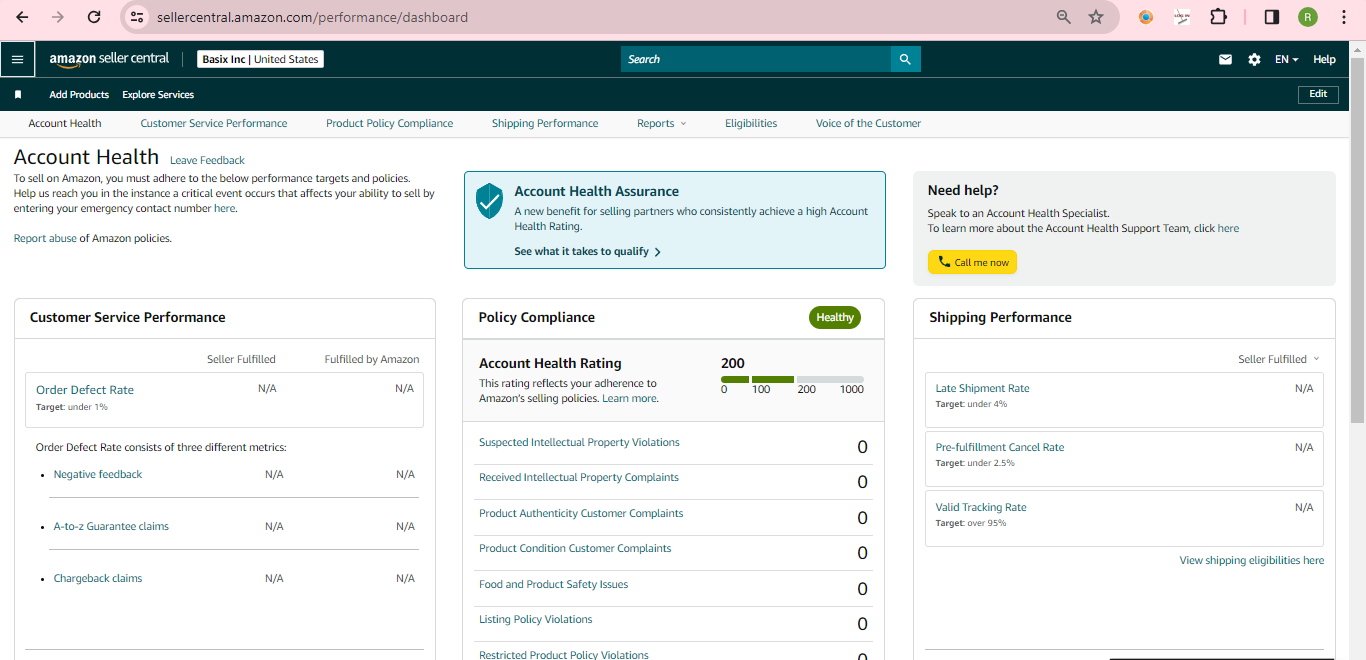1366x660 pixels.
Task: Open messages via the envelope icon
Action: [x=1225, y=59]
